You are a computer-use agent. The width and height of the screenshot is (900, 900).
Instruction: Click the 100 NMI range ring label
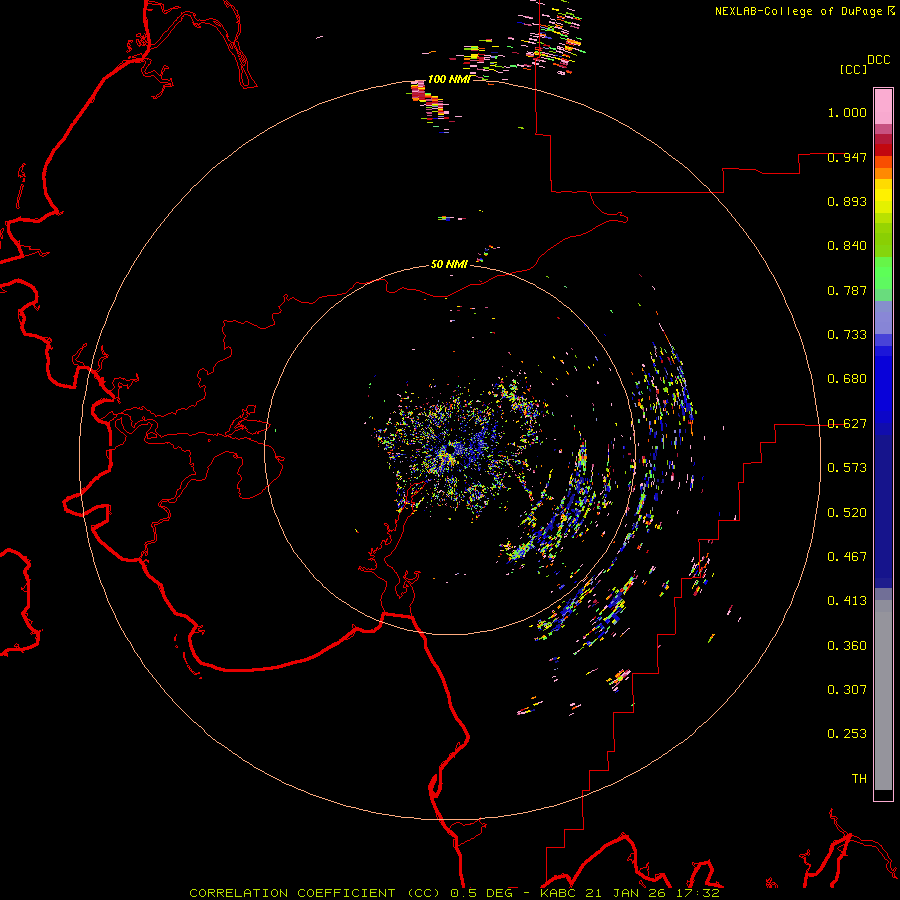point(449,79)
